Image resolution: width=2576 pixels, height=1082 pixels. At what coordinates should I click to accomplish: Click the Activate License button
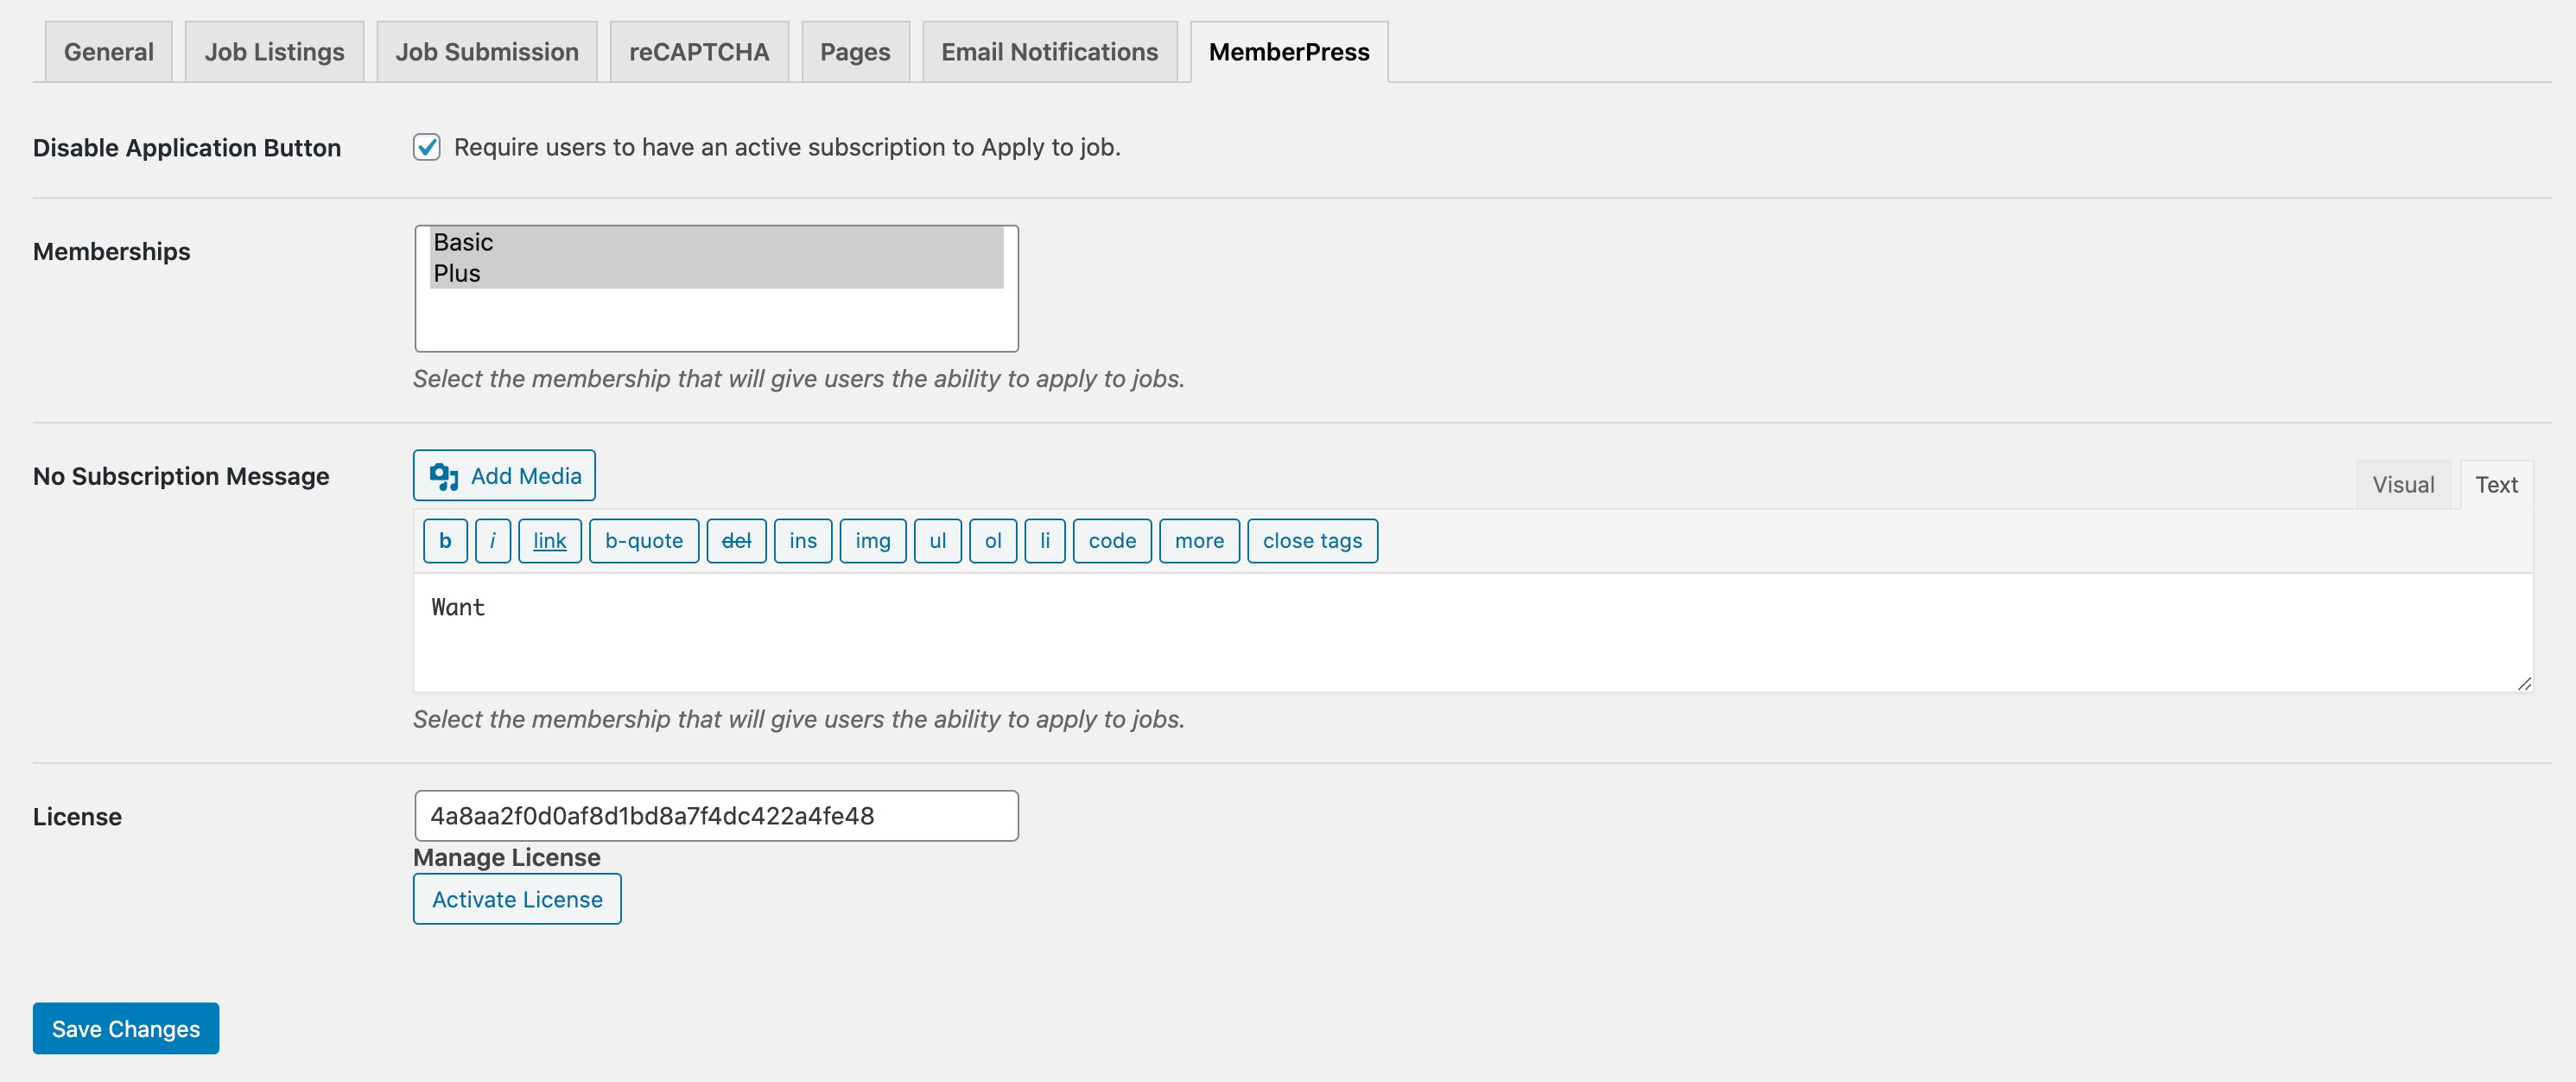517,899
